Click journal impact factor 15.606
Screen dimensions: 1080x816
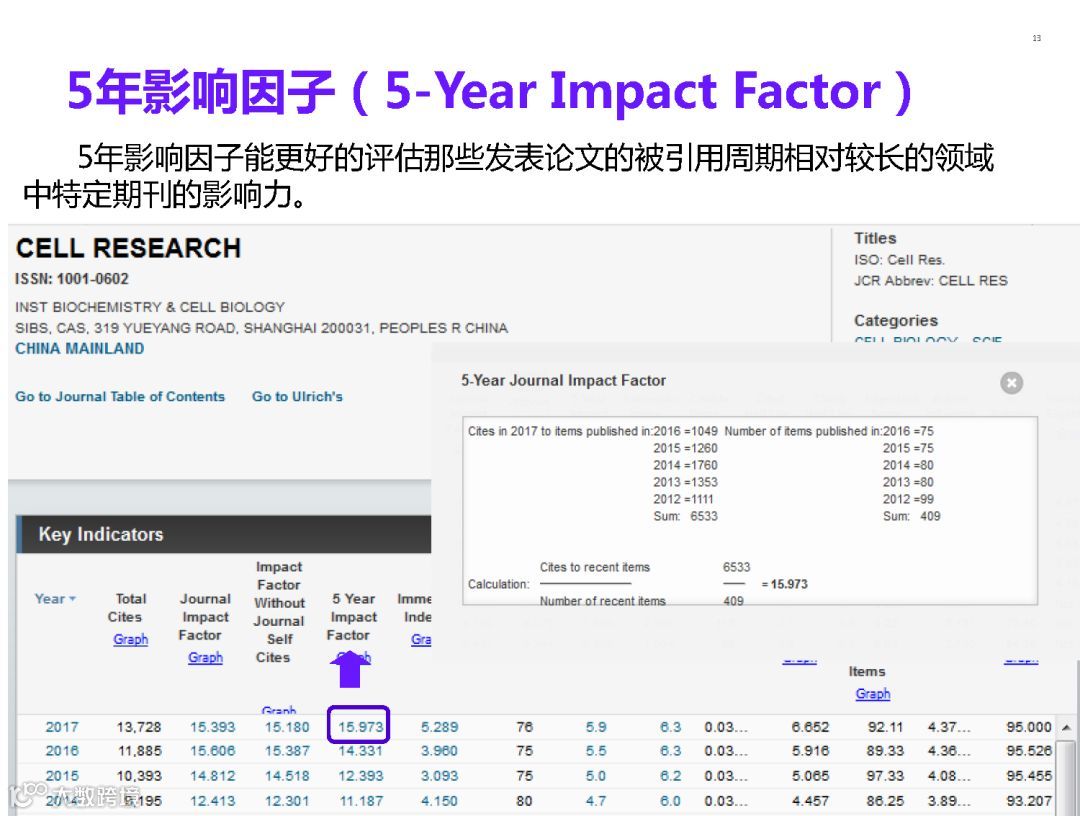(212, 751)
